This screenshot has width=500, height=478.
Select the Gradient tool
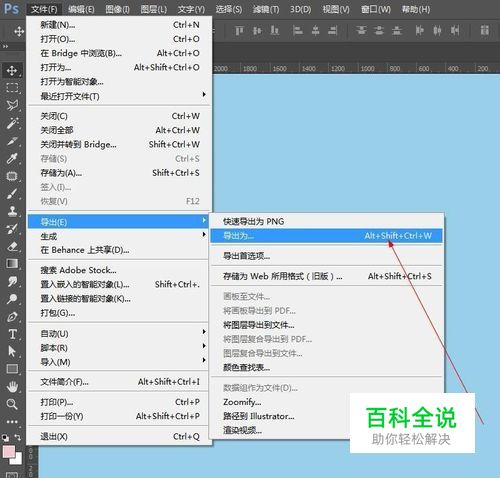point(12,264)
